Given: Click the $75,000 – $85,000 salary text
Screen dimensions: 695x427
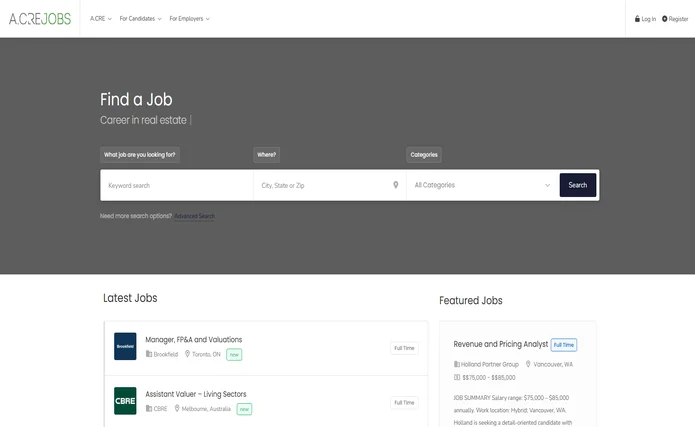Looking at the screenshot, I should point(489,378).
